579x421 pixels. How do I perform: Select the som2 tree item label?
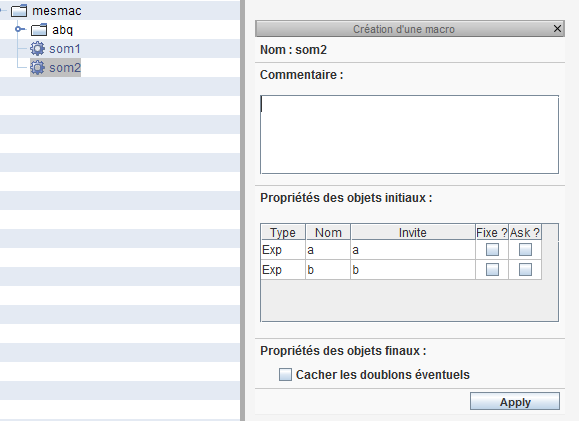click(65, 68)
